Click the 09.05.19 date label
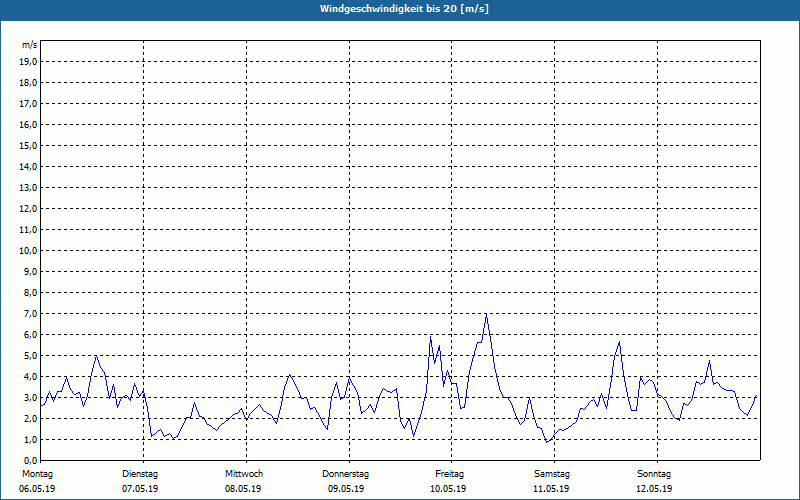This screenshot has width=800, height=500. point(346,489)
